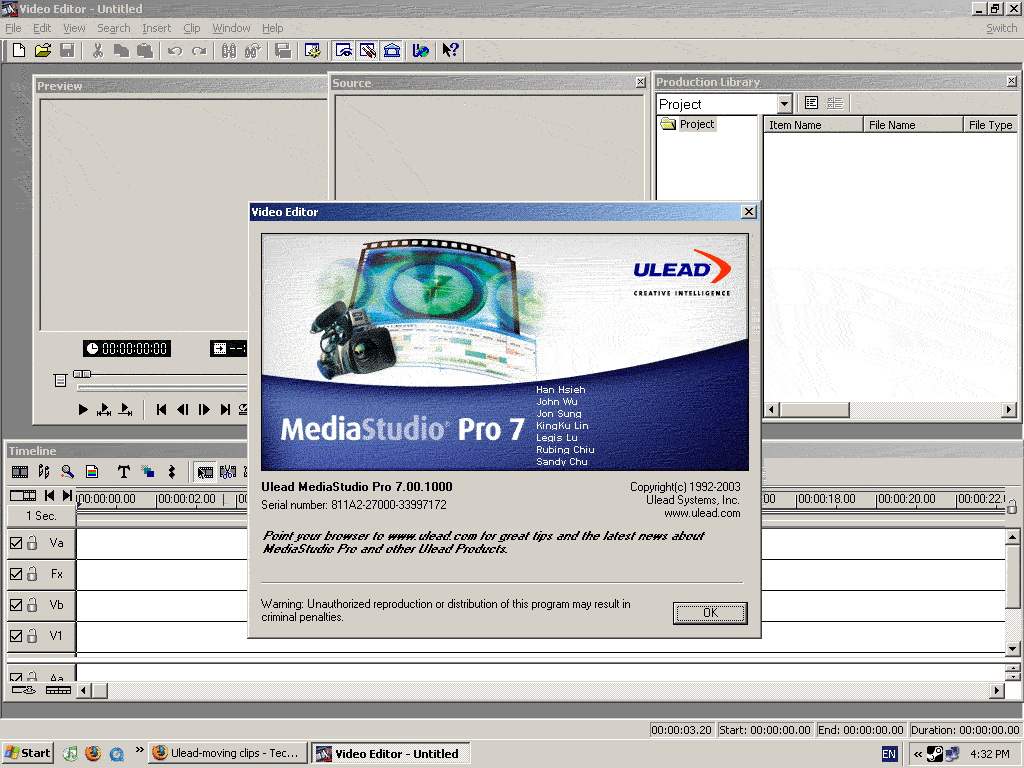Toggle the lock on the Vb track
Screen dimensions: 1024x768
(32, 605)
